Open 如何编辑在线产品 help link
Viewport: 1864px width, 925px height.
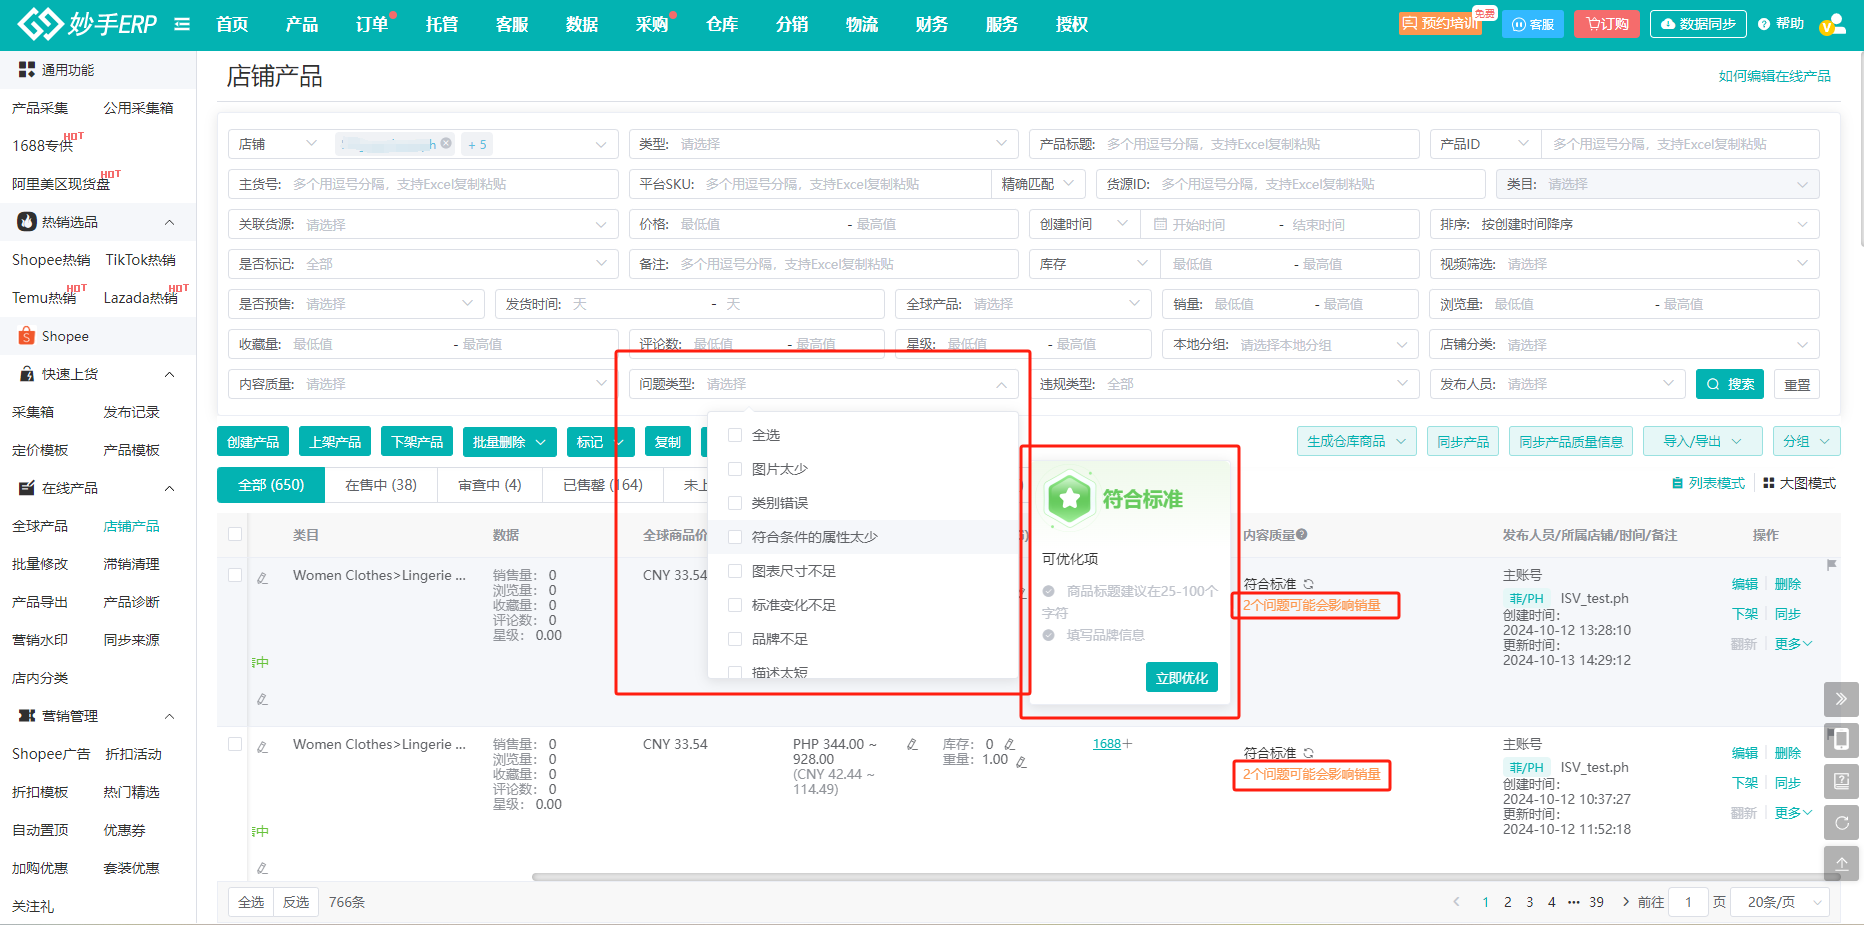pos(1774,76)
